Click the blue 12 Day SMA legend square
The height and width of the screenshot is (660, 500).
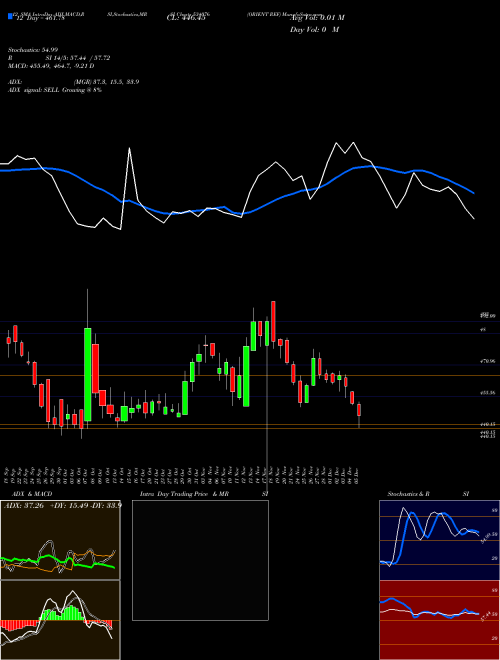(10, 16)
